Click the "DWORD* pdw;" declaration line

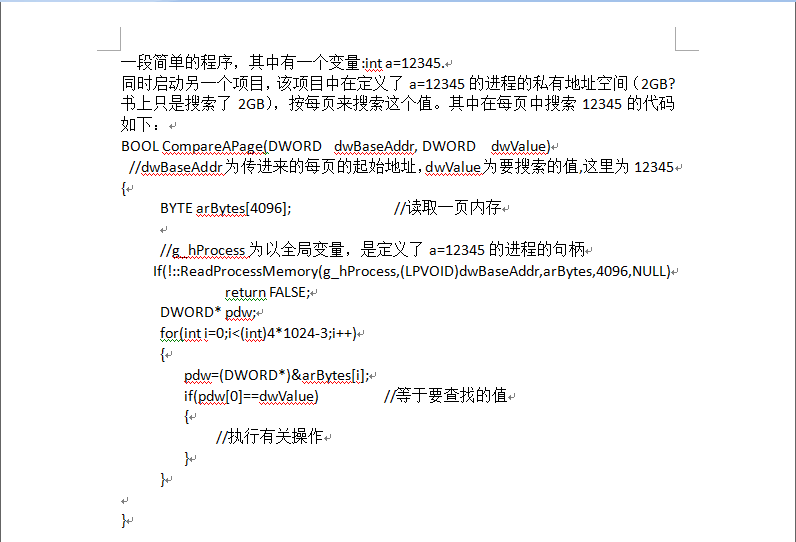(208, 313)
